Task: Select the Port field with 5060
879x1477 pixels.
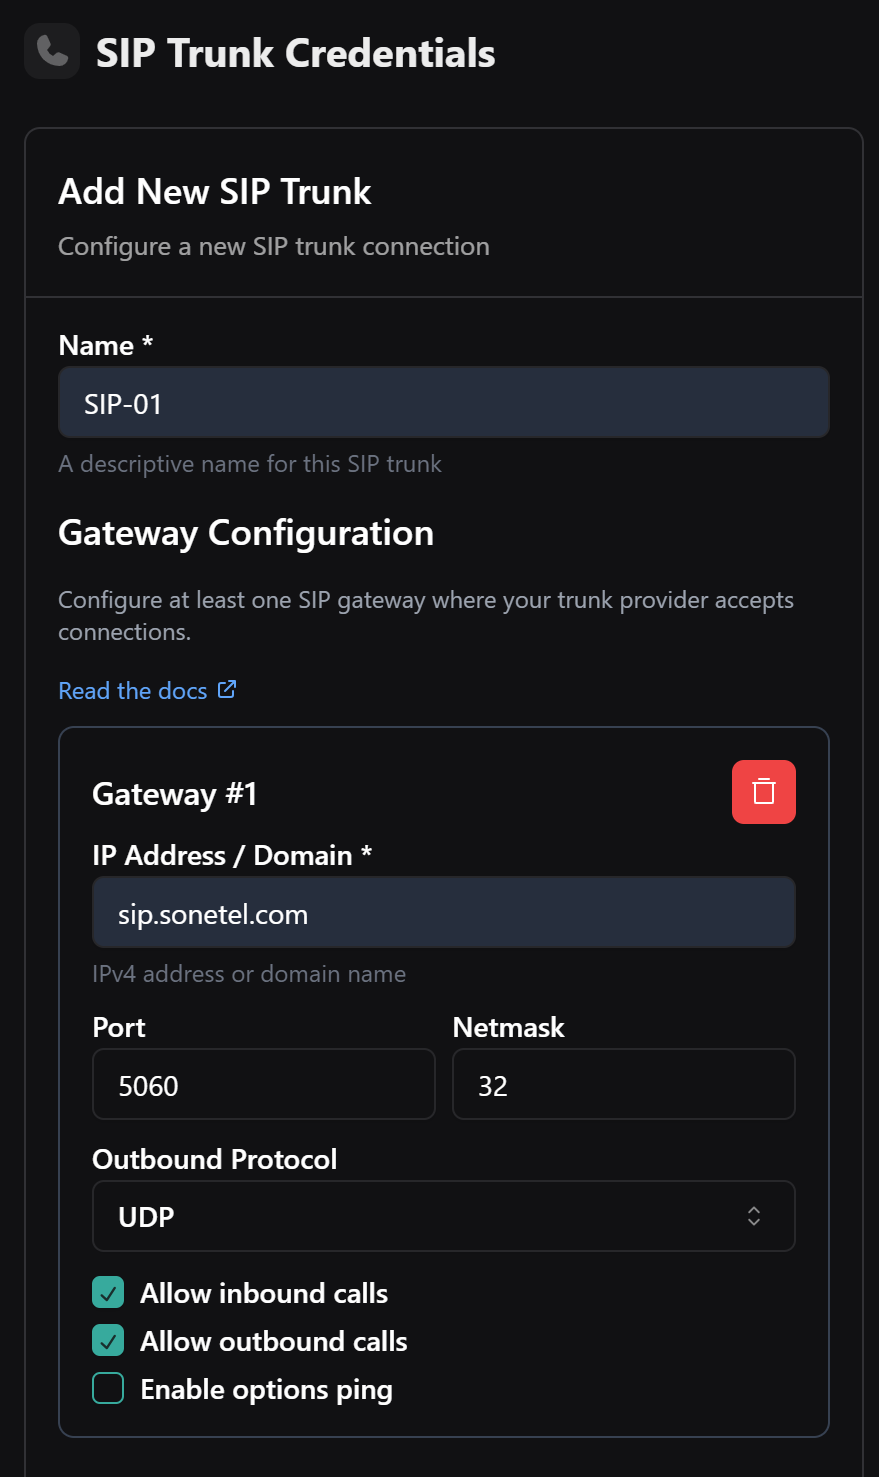Action: (263, 1085)
